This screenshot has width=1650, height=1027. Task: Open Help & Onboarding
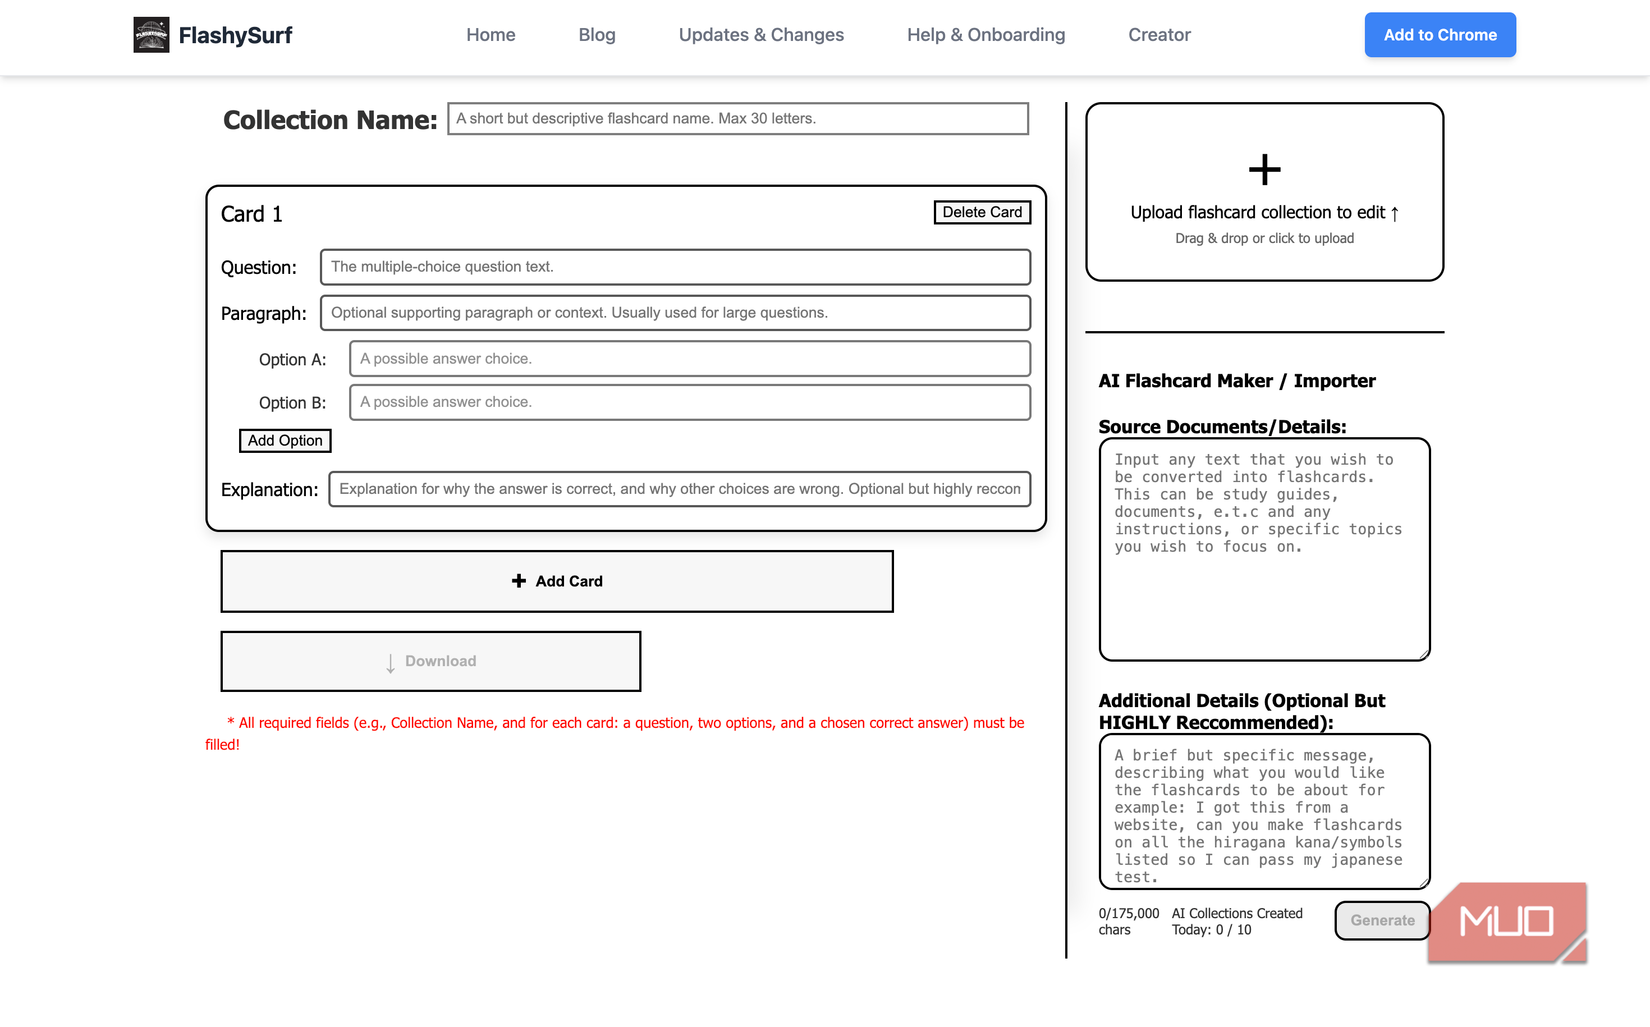tap(985, 34)
